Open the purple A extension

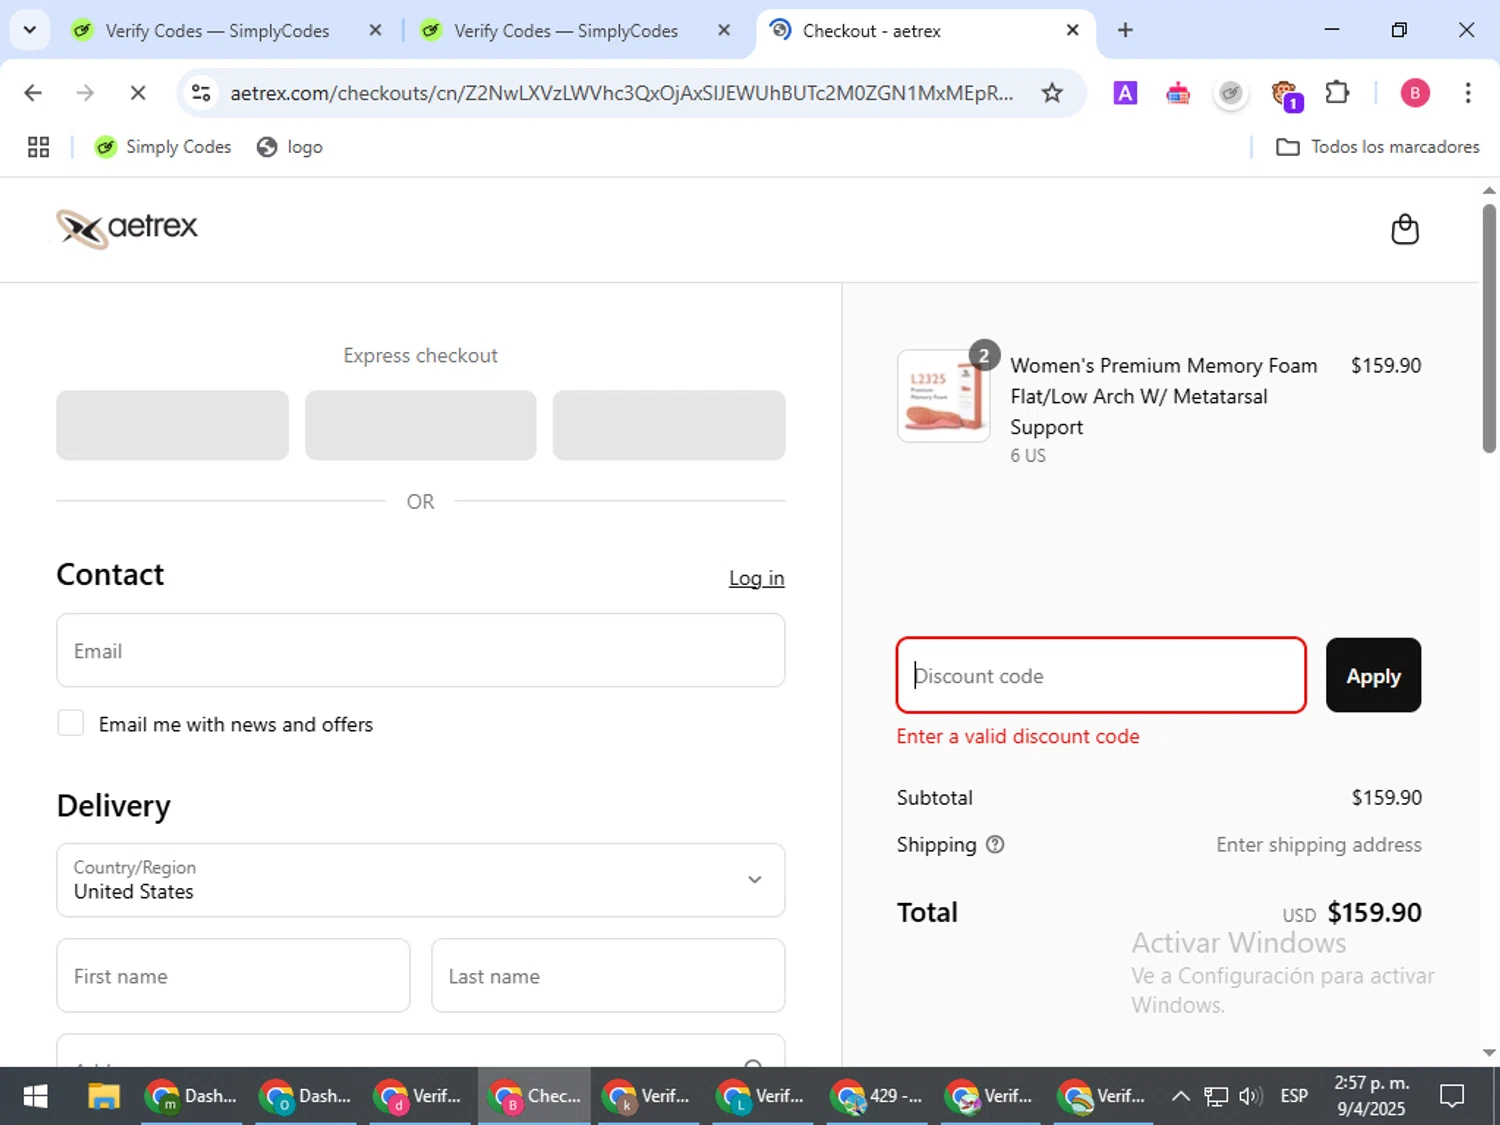tap(1125, 93)
